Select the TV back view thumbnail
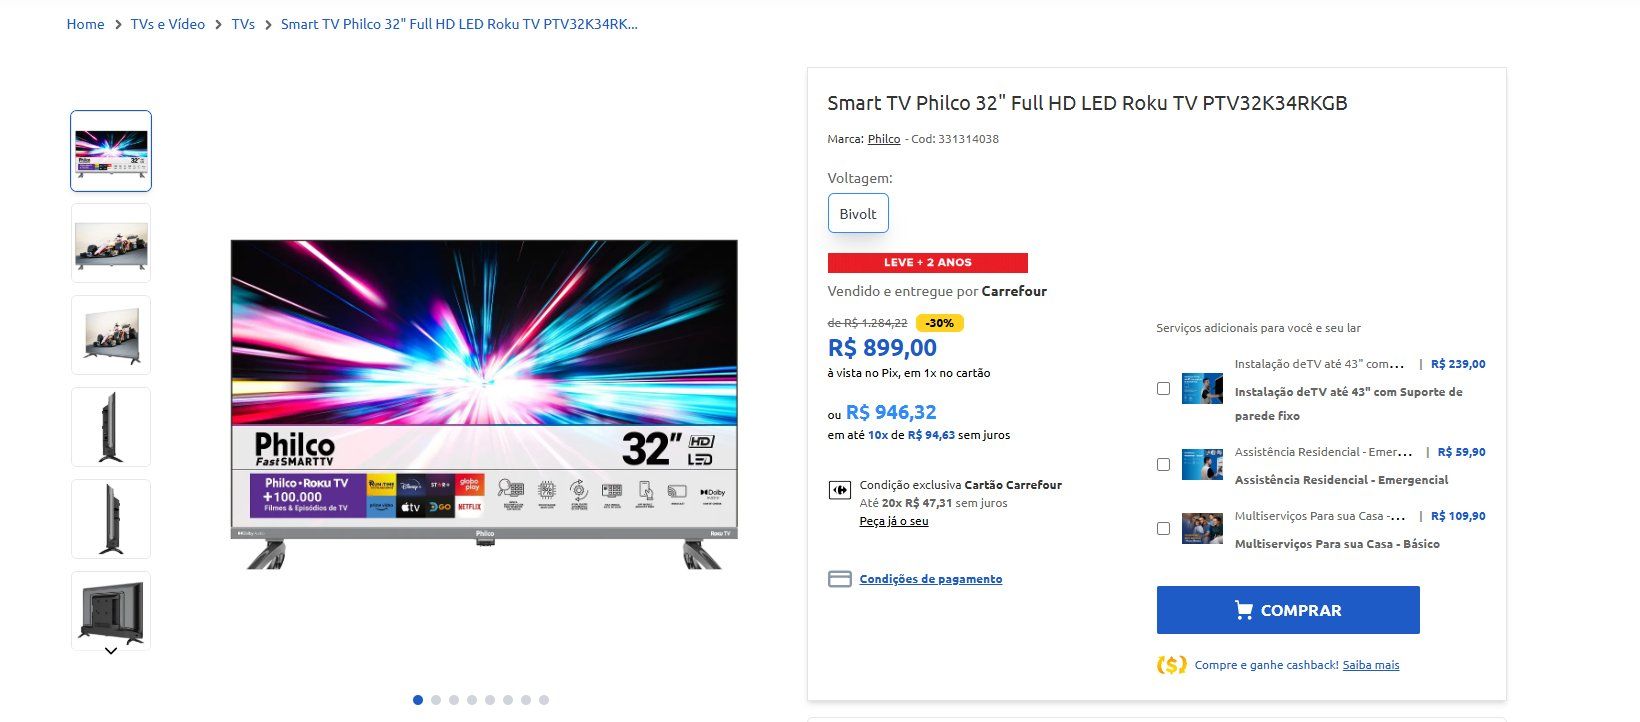Image resolution: width=1640 pixels, height=722 pixels. [x=111, y=610]
